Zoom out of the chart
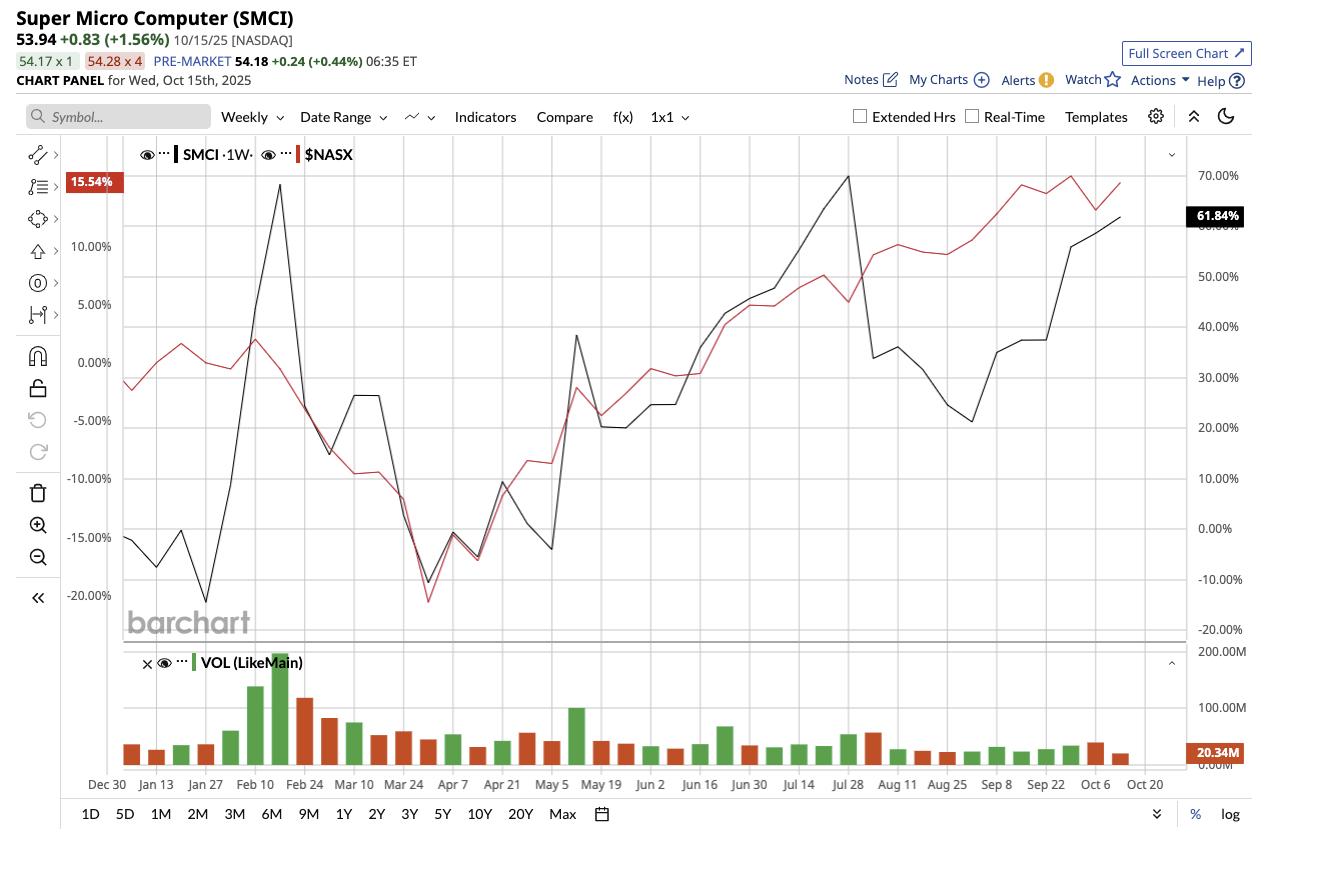1324x888 pixels. pyautogui.click(x=38, y=557)
